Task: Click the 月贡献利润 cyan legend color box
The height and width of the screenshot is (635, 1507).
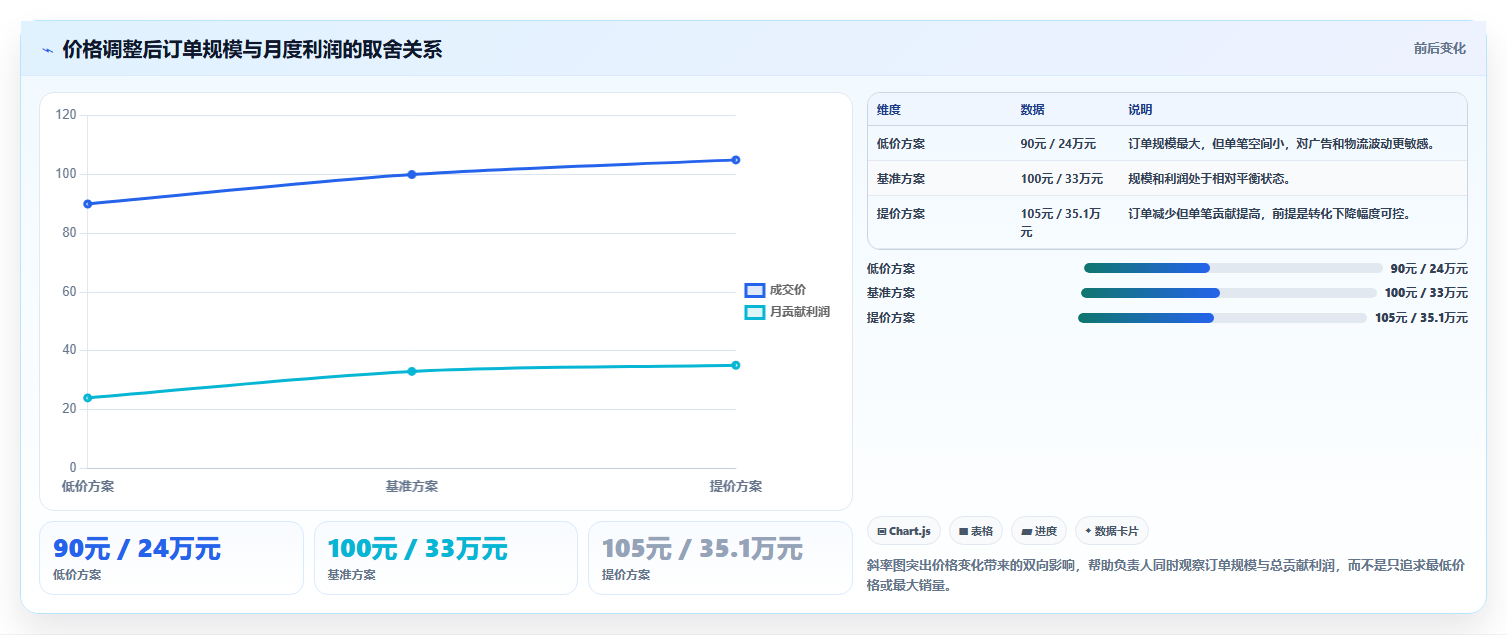Action: 755,312
